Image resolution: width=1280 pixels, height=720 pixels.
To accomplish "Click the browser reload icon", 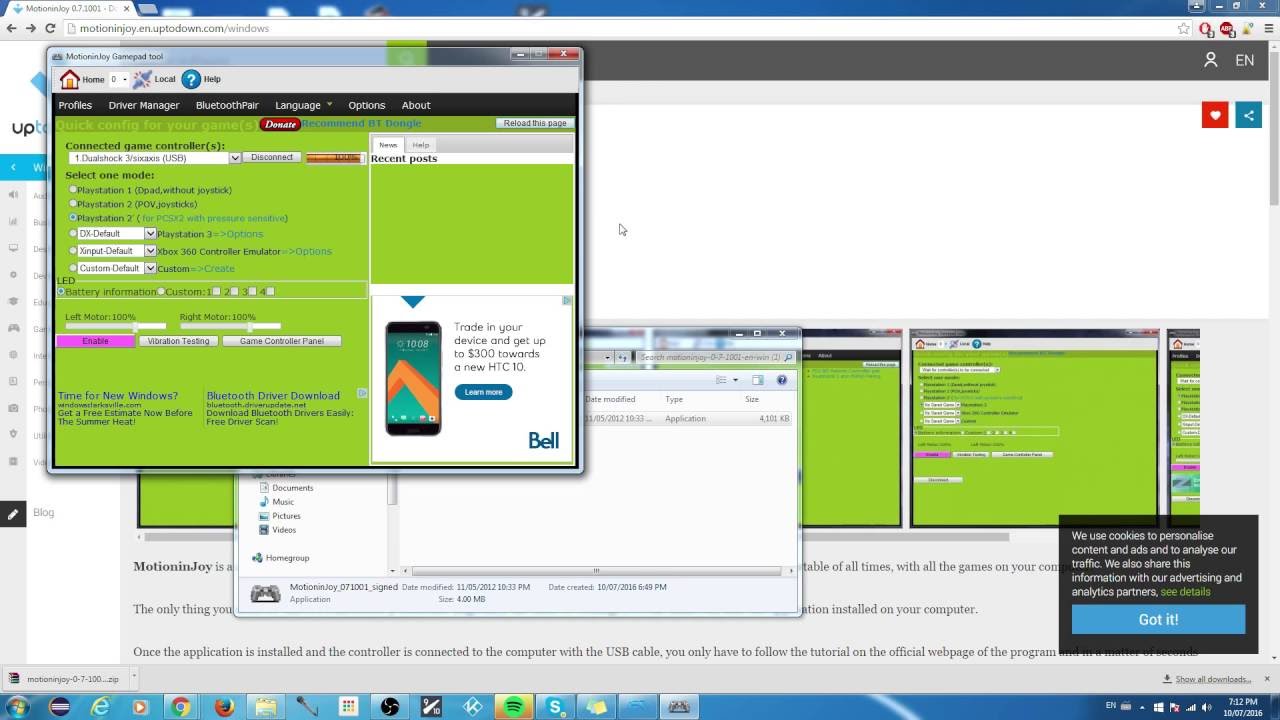I will [x=50, y=29].
